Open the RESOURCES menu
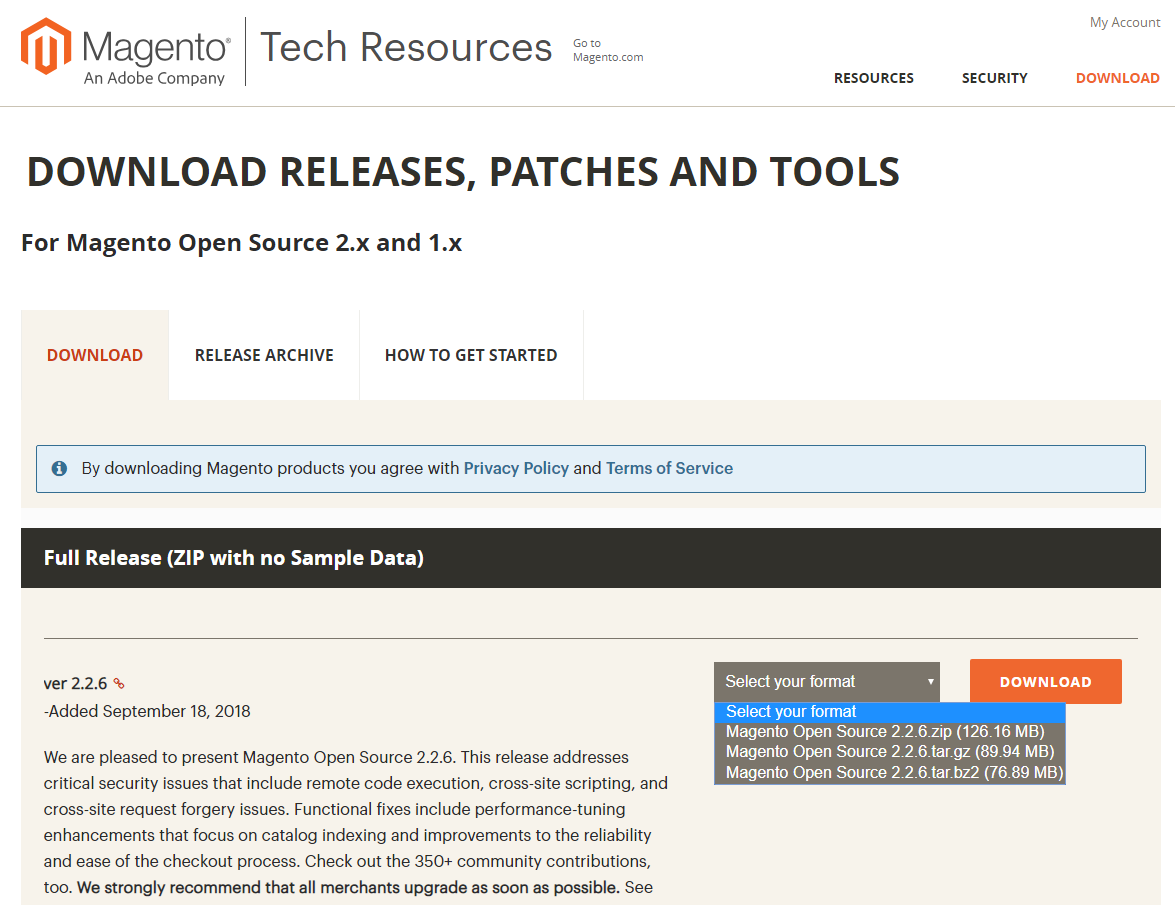The image size is (1175, 905). [x=874, y=78]
